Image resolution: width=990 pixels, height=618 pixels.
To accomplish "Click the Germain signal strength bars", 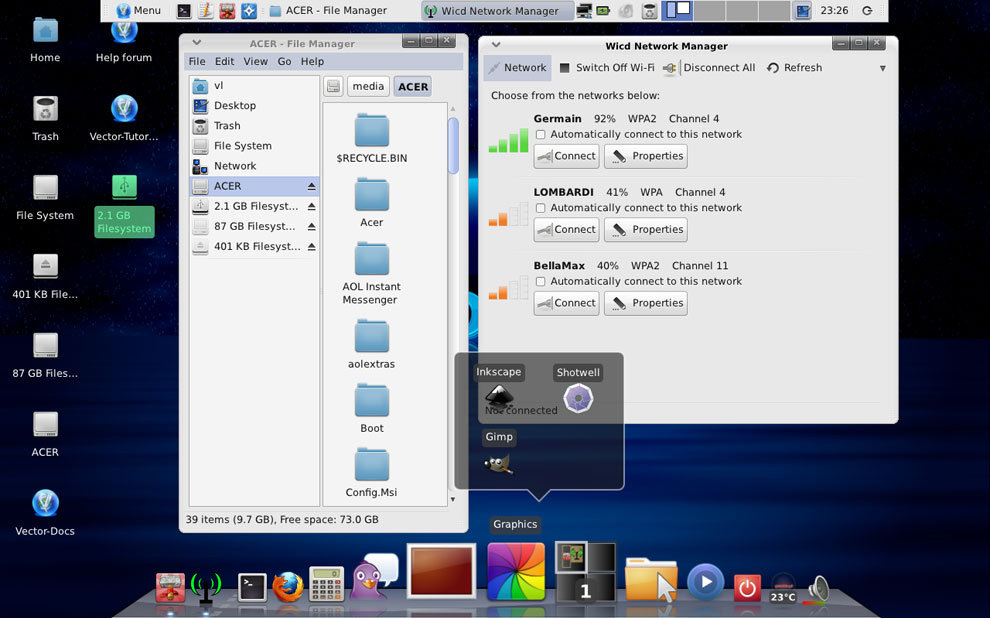I will (507, 140).
